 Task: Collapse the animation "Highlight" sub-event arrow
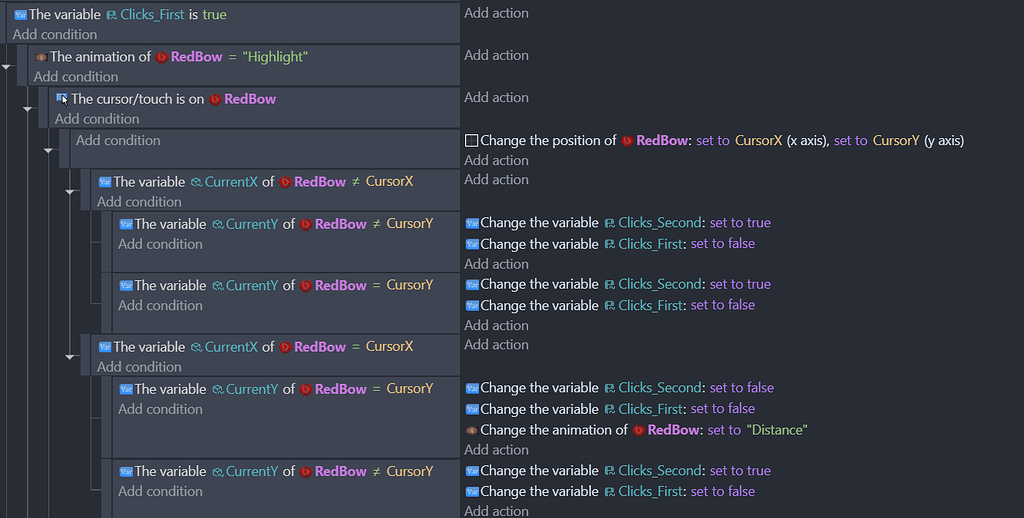(6, 67)
